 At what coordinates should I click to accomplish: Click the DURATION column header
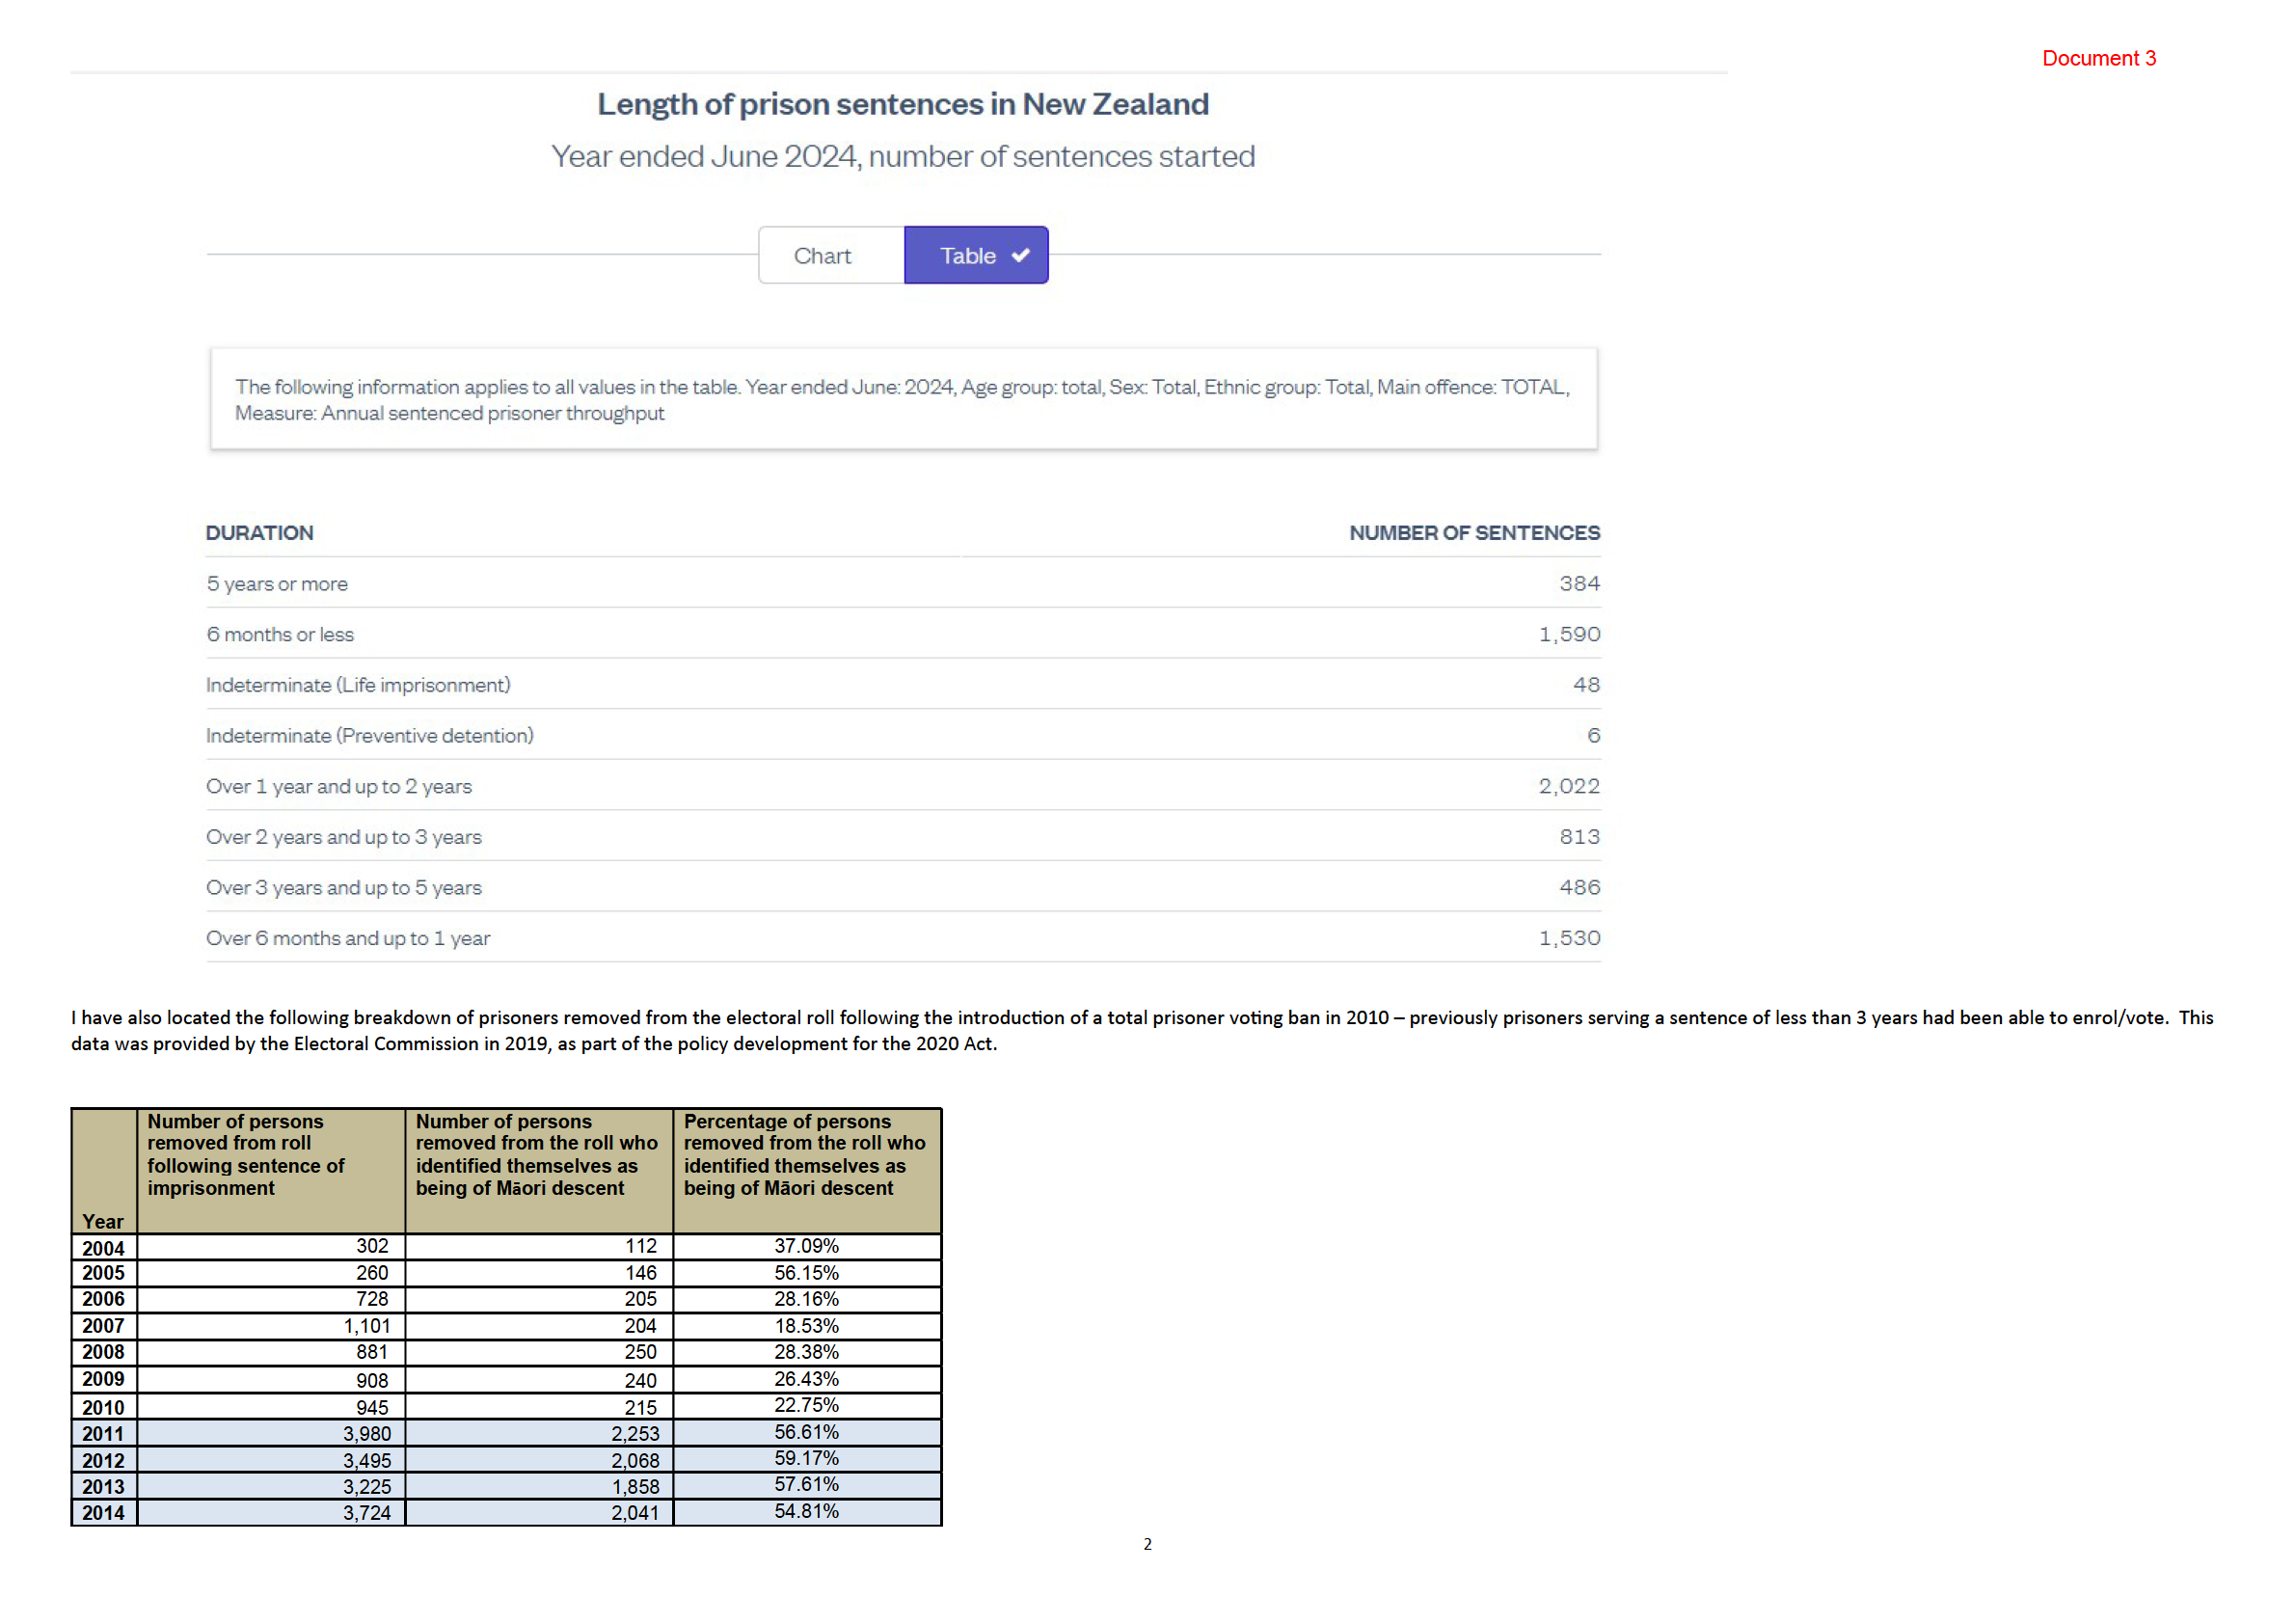(x=260, y=533)
